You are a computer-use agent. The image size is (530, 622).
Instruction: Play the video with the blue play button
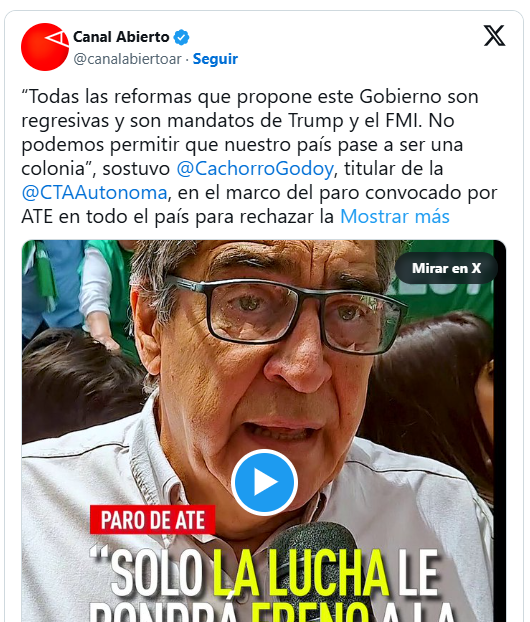tap(265, 482)
